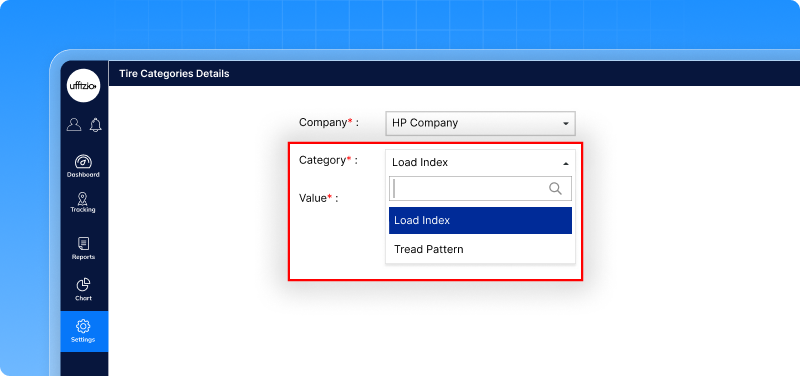Open the Company dropdown showing HP Company
Screen dimensions: 800x376
coord(480,123)
